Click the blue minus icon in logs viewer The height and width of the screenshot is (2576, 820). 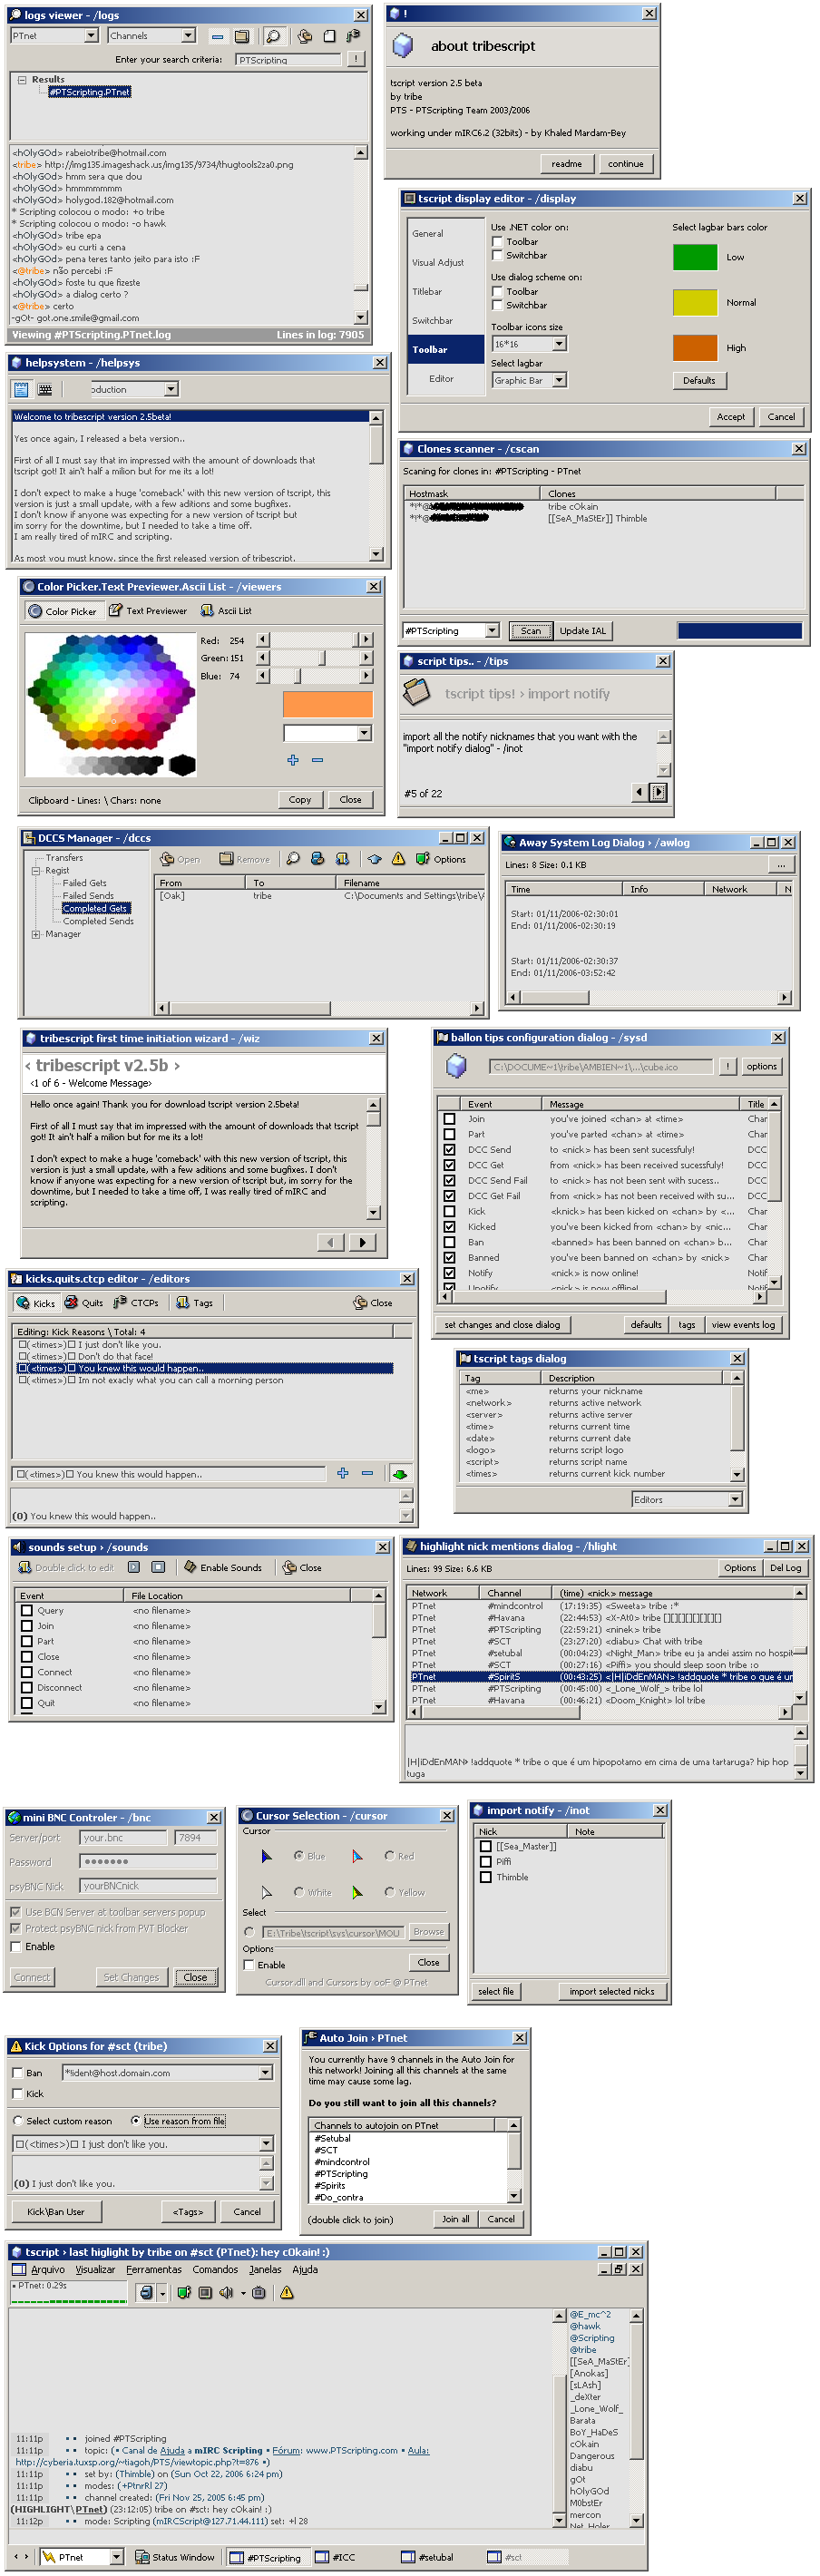[x=217, y=37]
